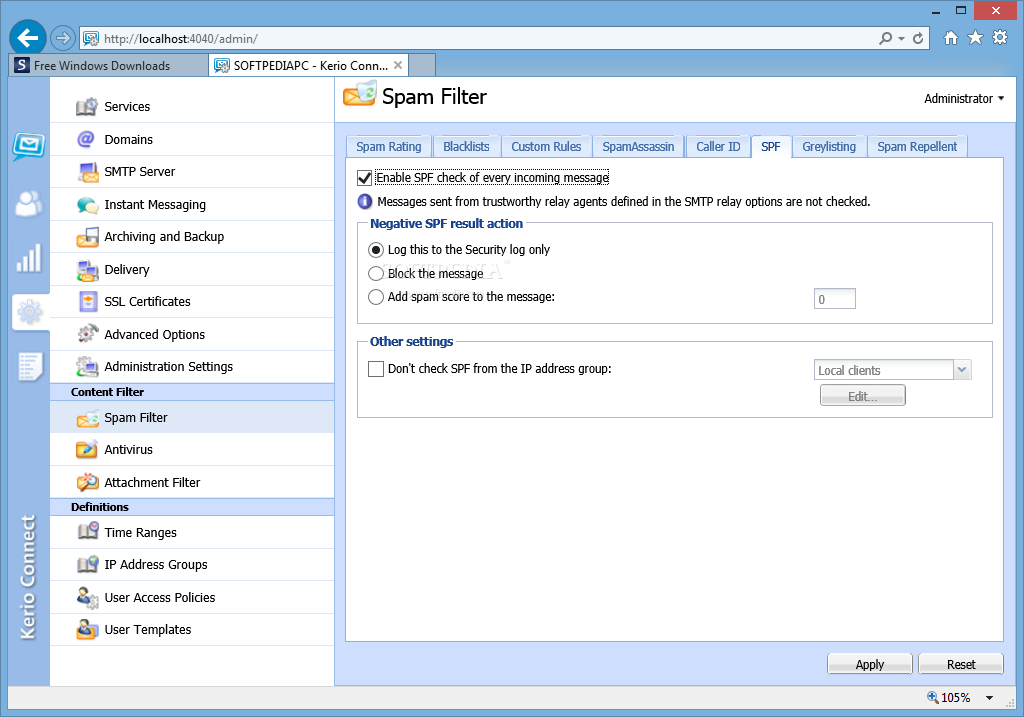The image size is (1024, 717).
Task: Click the info icon beside relay message
Action: pyautogui.click(x=365, y=202)
